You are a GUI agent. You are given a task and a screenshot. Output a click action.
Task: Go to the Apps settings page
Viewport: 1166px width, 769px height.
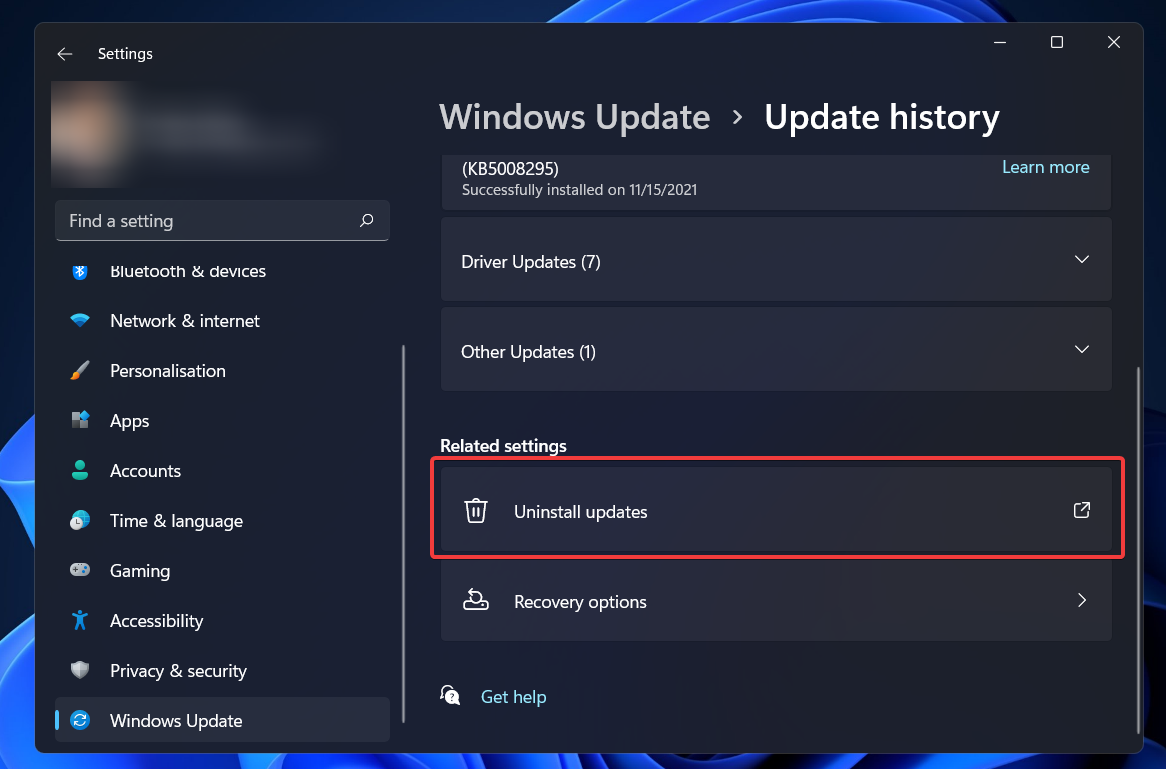[x=222, y=420]
